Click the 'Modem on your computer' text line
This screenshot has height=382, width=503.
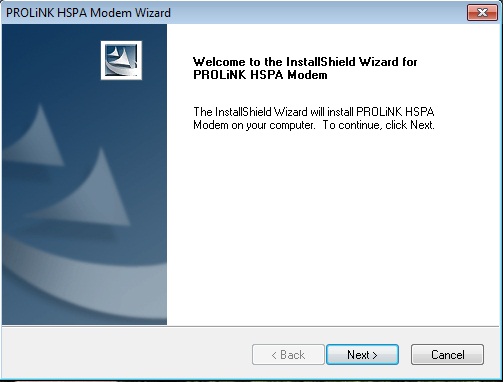click(x=254, y=125)
